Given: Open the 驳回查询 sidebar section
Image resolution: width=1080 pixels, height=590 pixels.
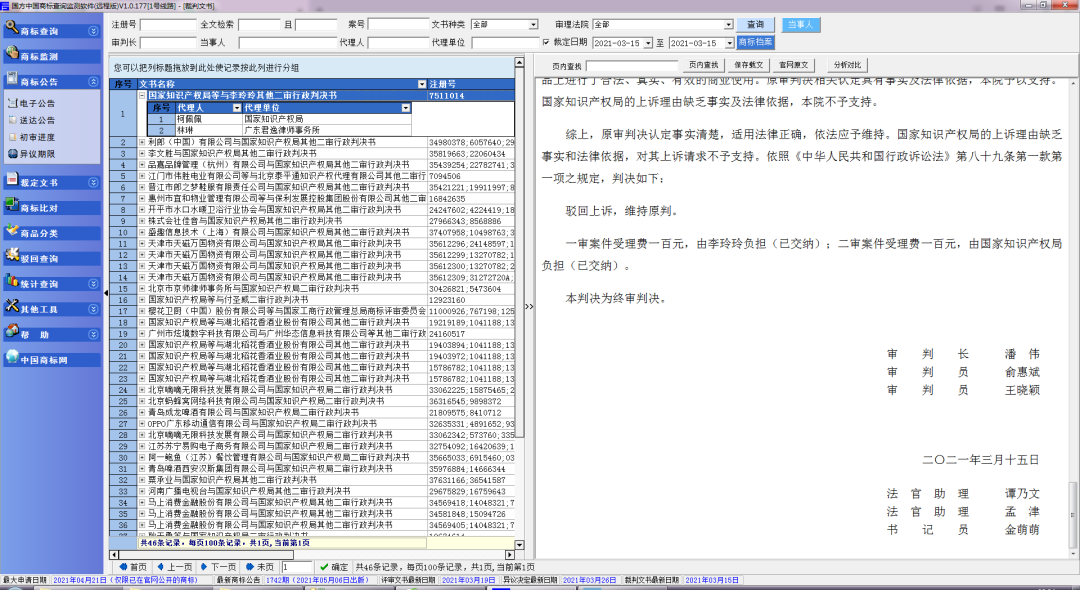Looking at the screenshot, I should [x=51, y=259].
